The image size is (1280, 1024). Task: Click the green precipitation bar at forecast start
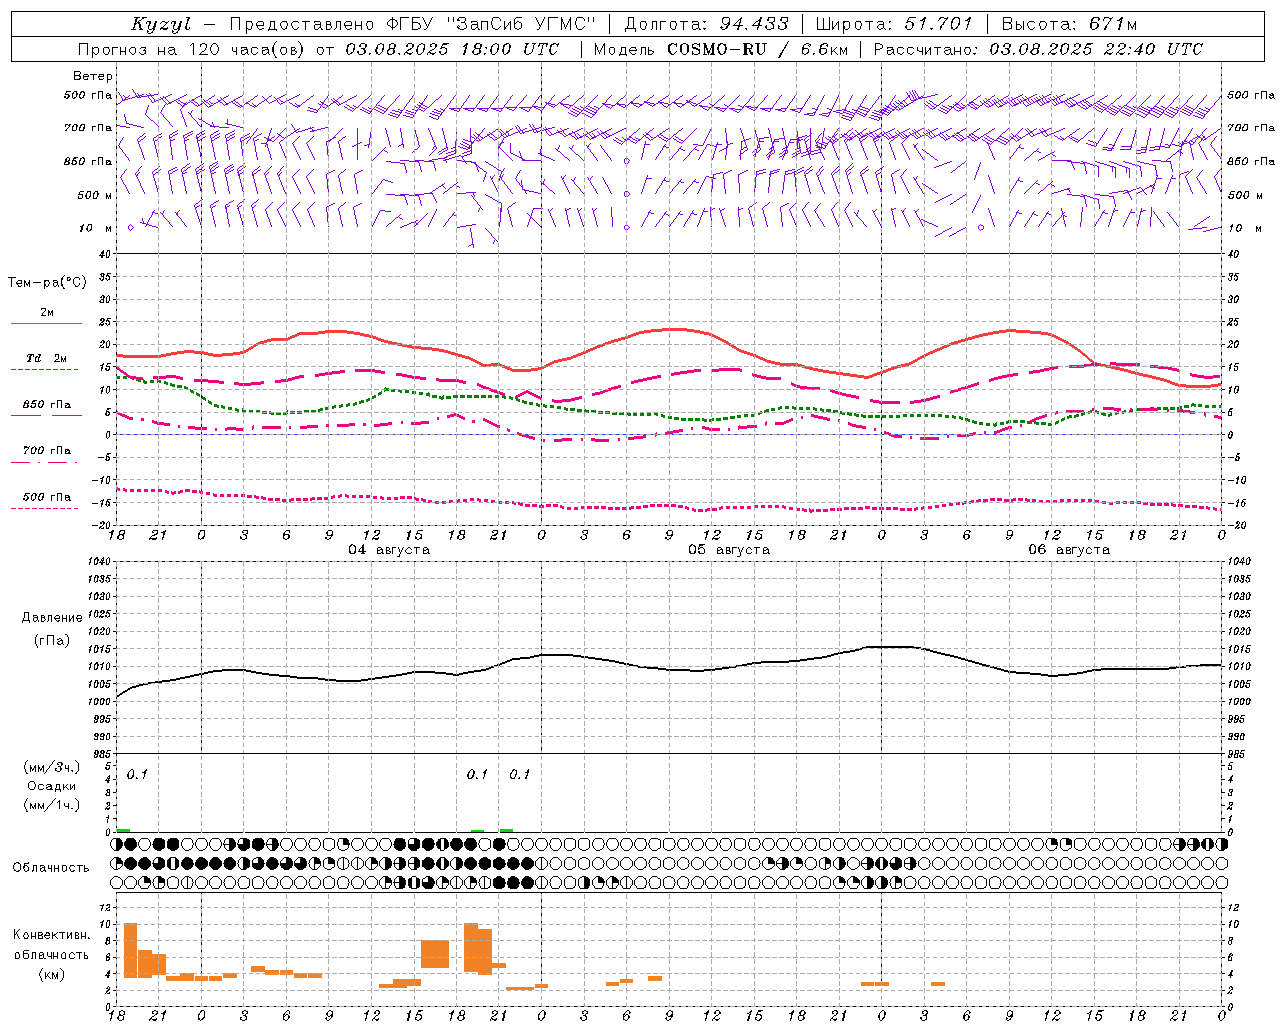pyautogui.click(x=123, y=830)
